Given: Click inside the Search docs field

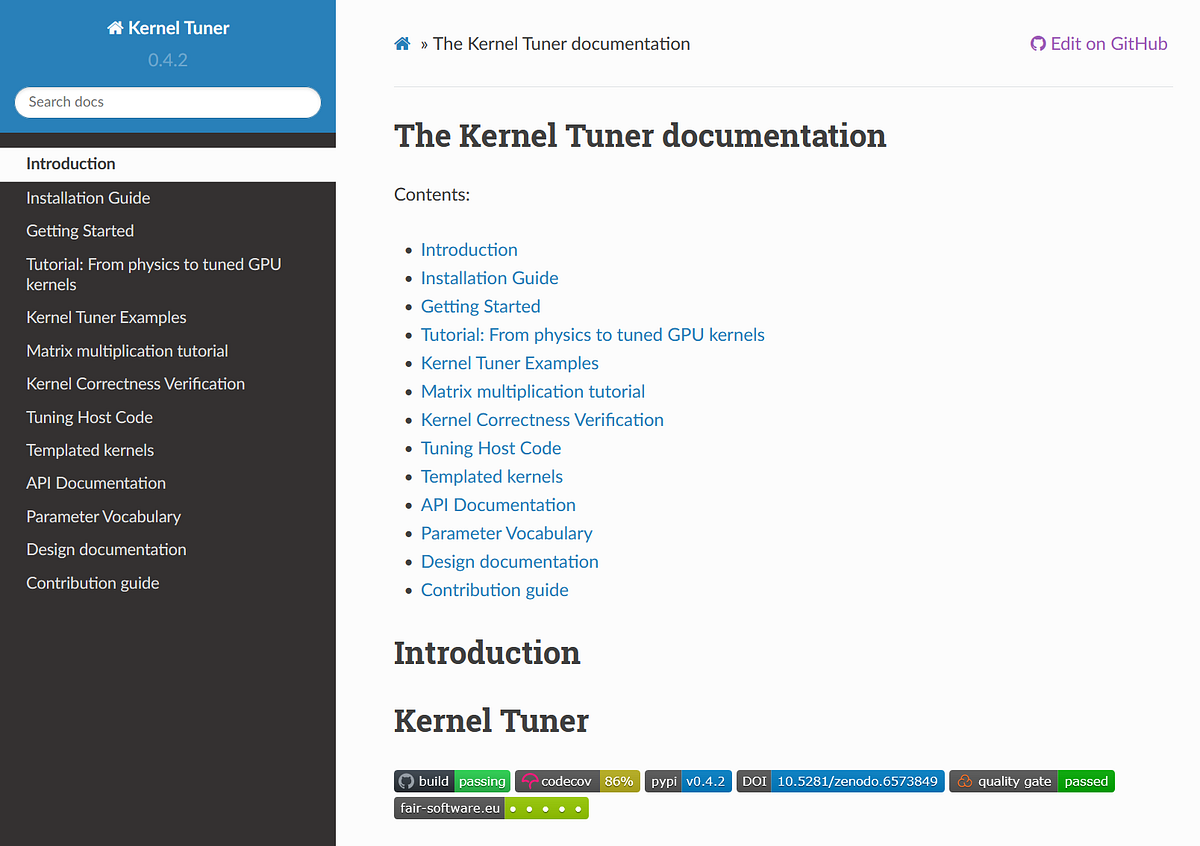Looking at the screenshot, I should tap(167, 102).
